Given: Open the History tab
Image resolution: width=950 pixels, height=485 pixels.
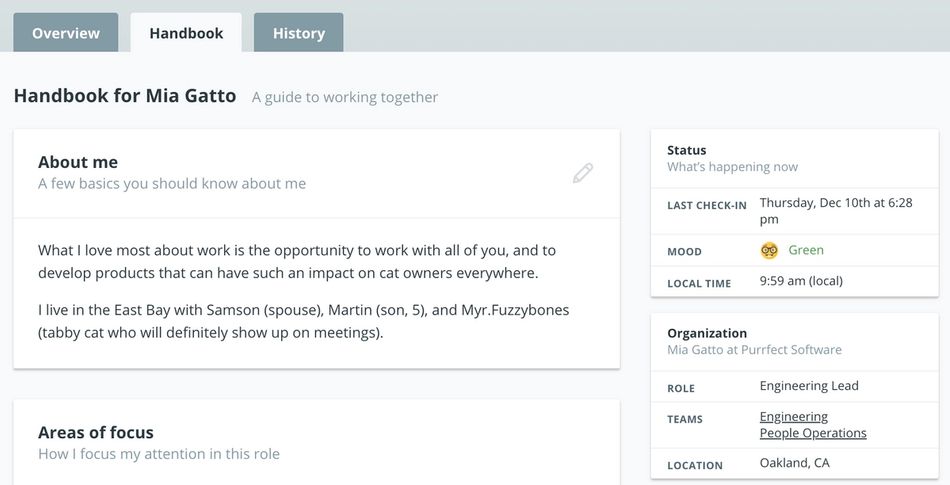Looking at the screenshot, I should pyautogui.click(x=298, y=33).
